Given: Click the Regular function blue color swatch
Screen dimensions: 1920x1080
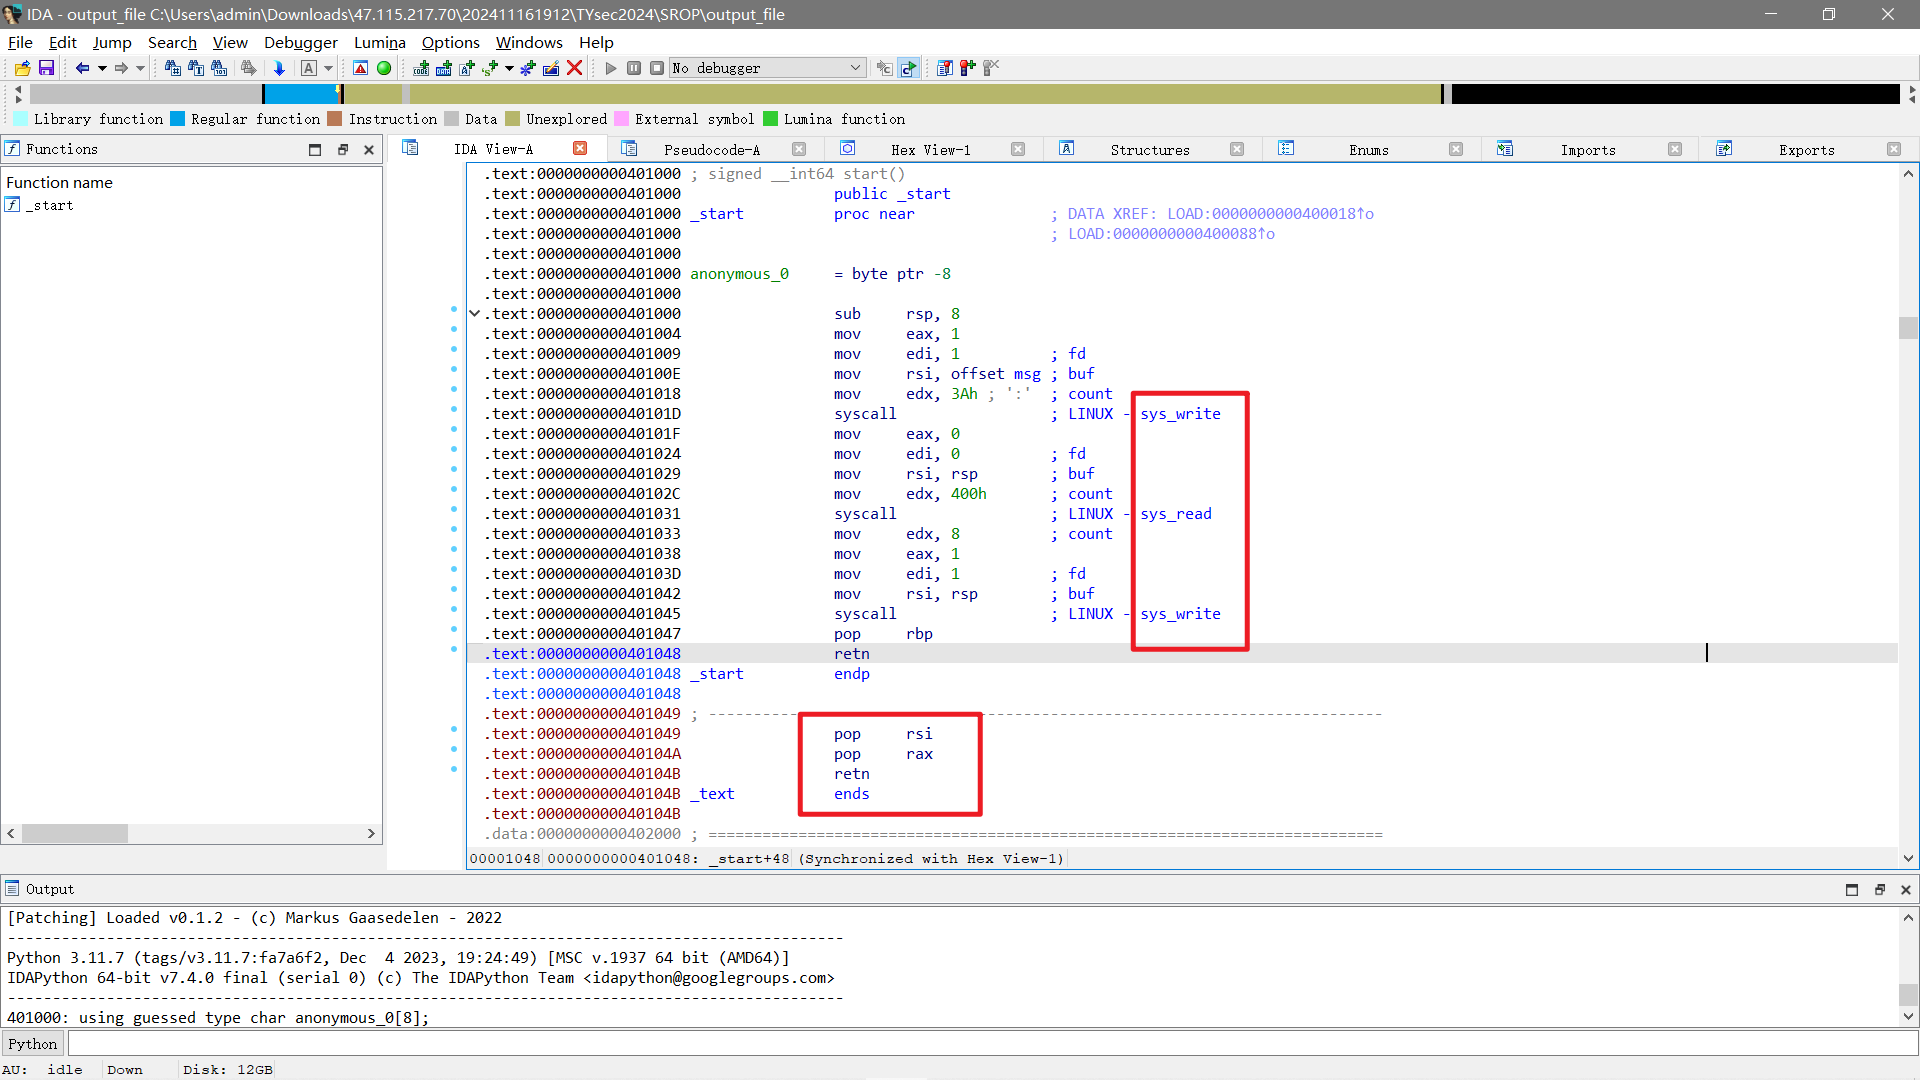Looking at the screenshot, I should pos(178,119).
